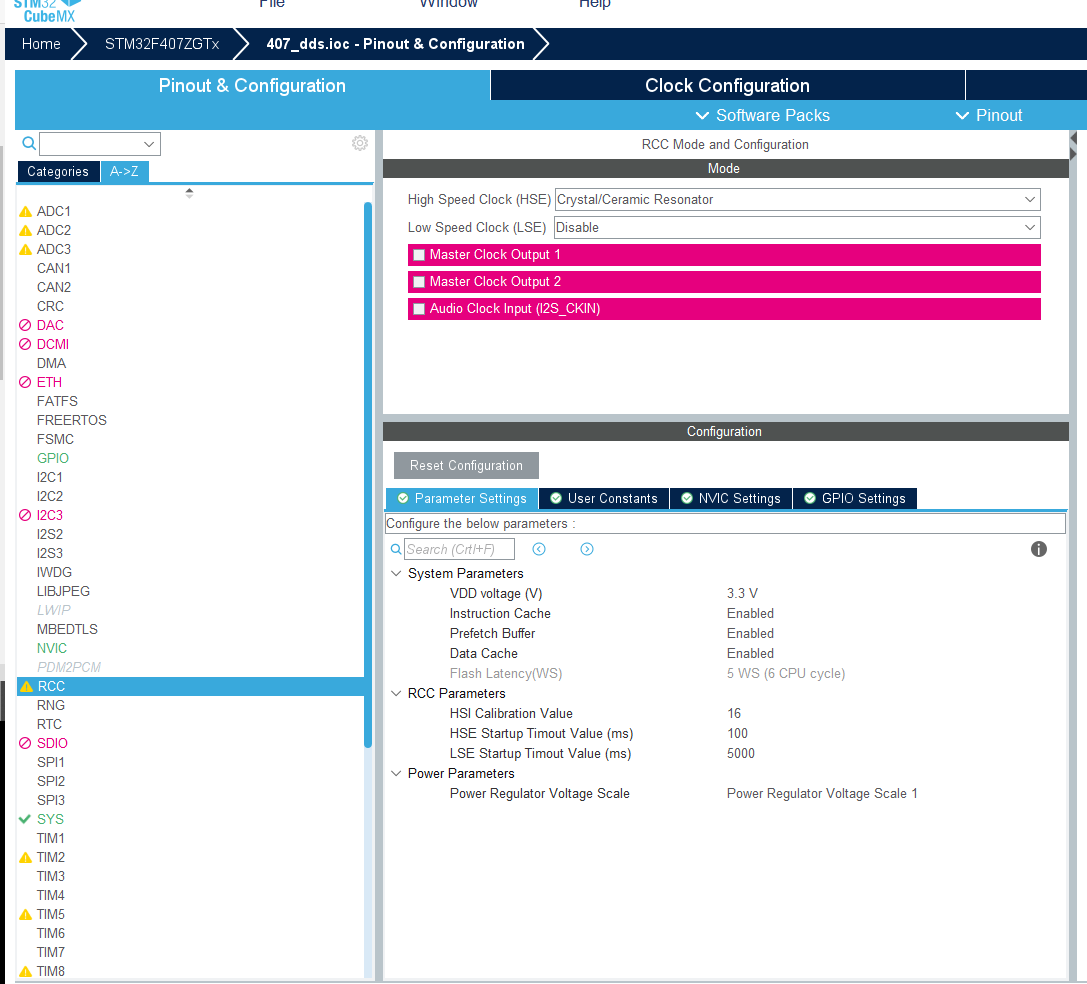Click the peripheral list vertical scrollbar
The image size is (1087, 984).
pos(368,475)
